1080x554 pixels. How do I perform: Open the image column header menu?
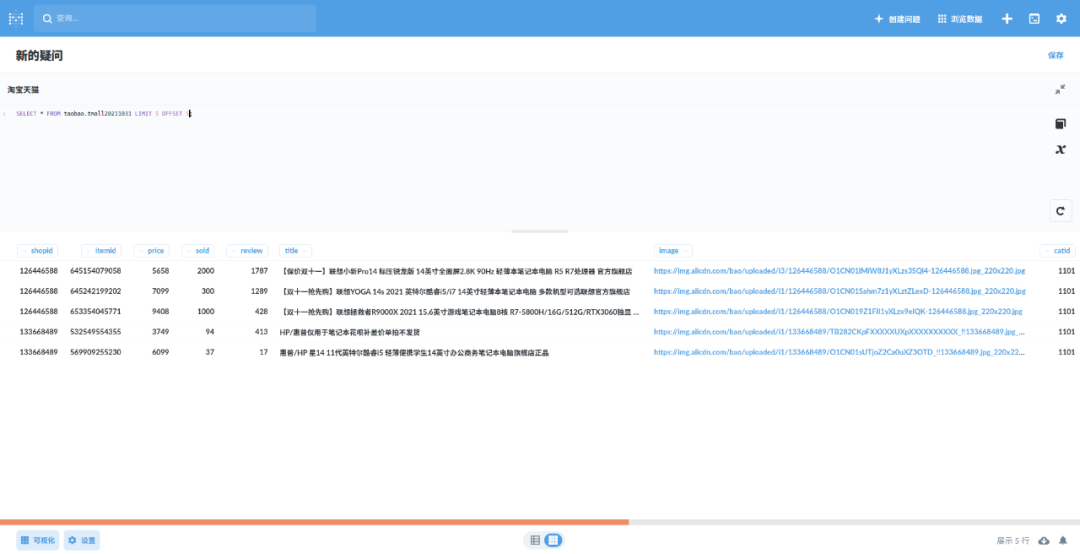(673, 251)
